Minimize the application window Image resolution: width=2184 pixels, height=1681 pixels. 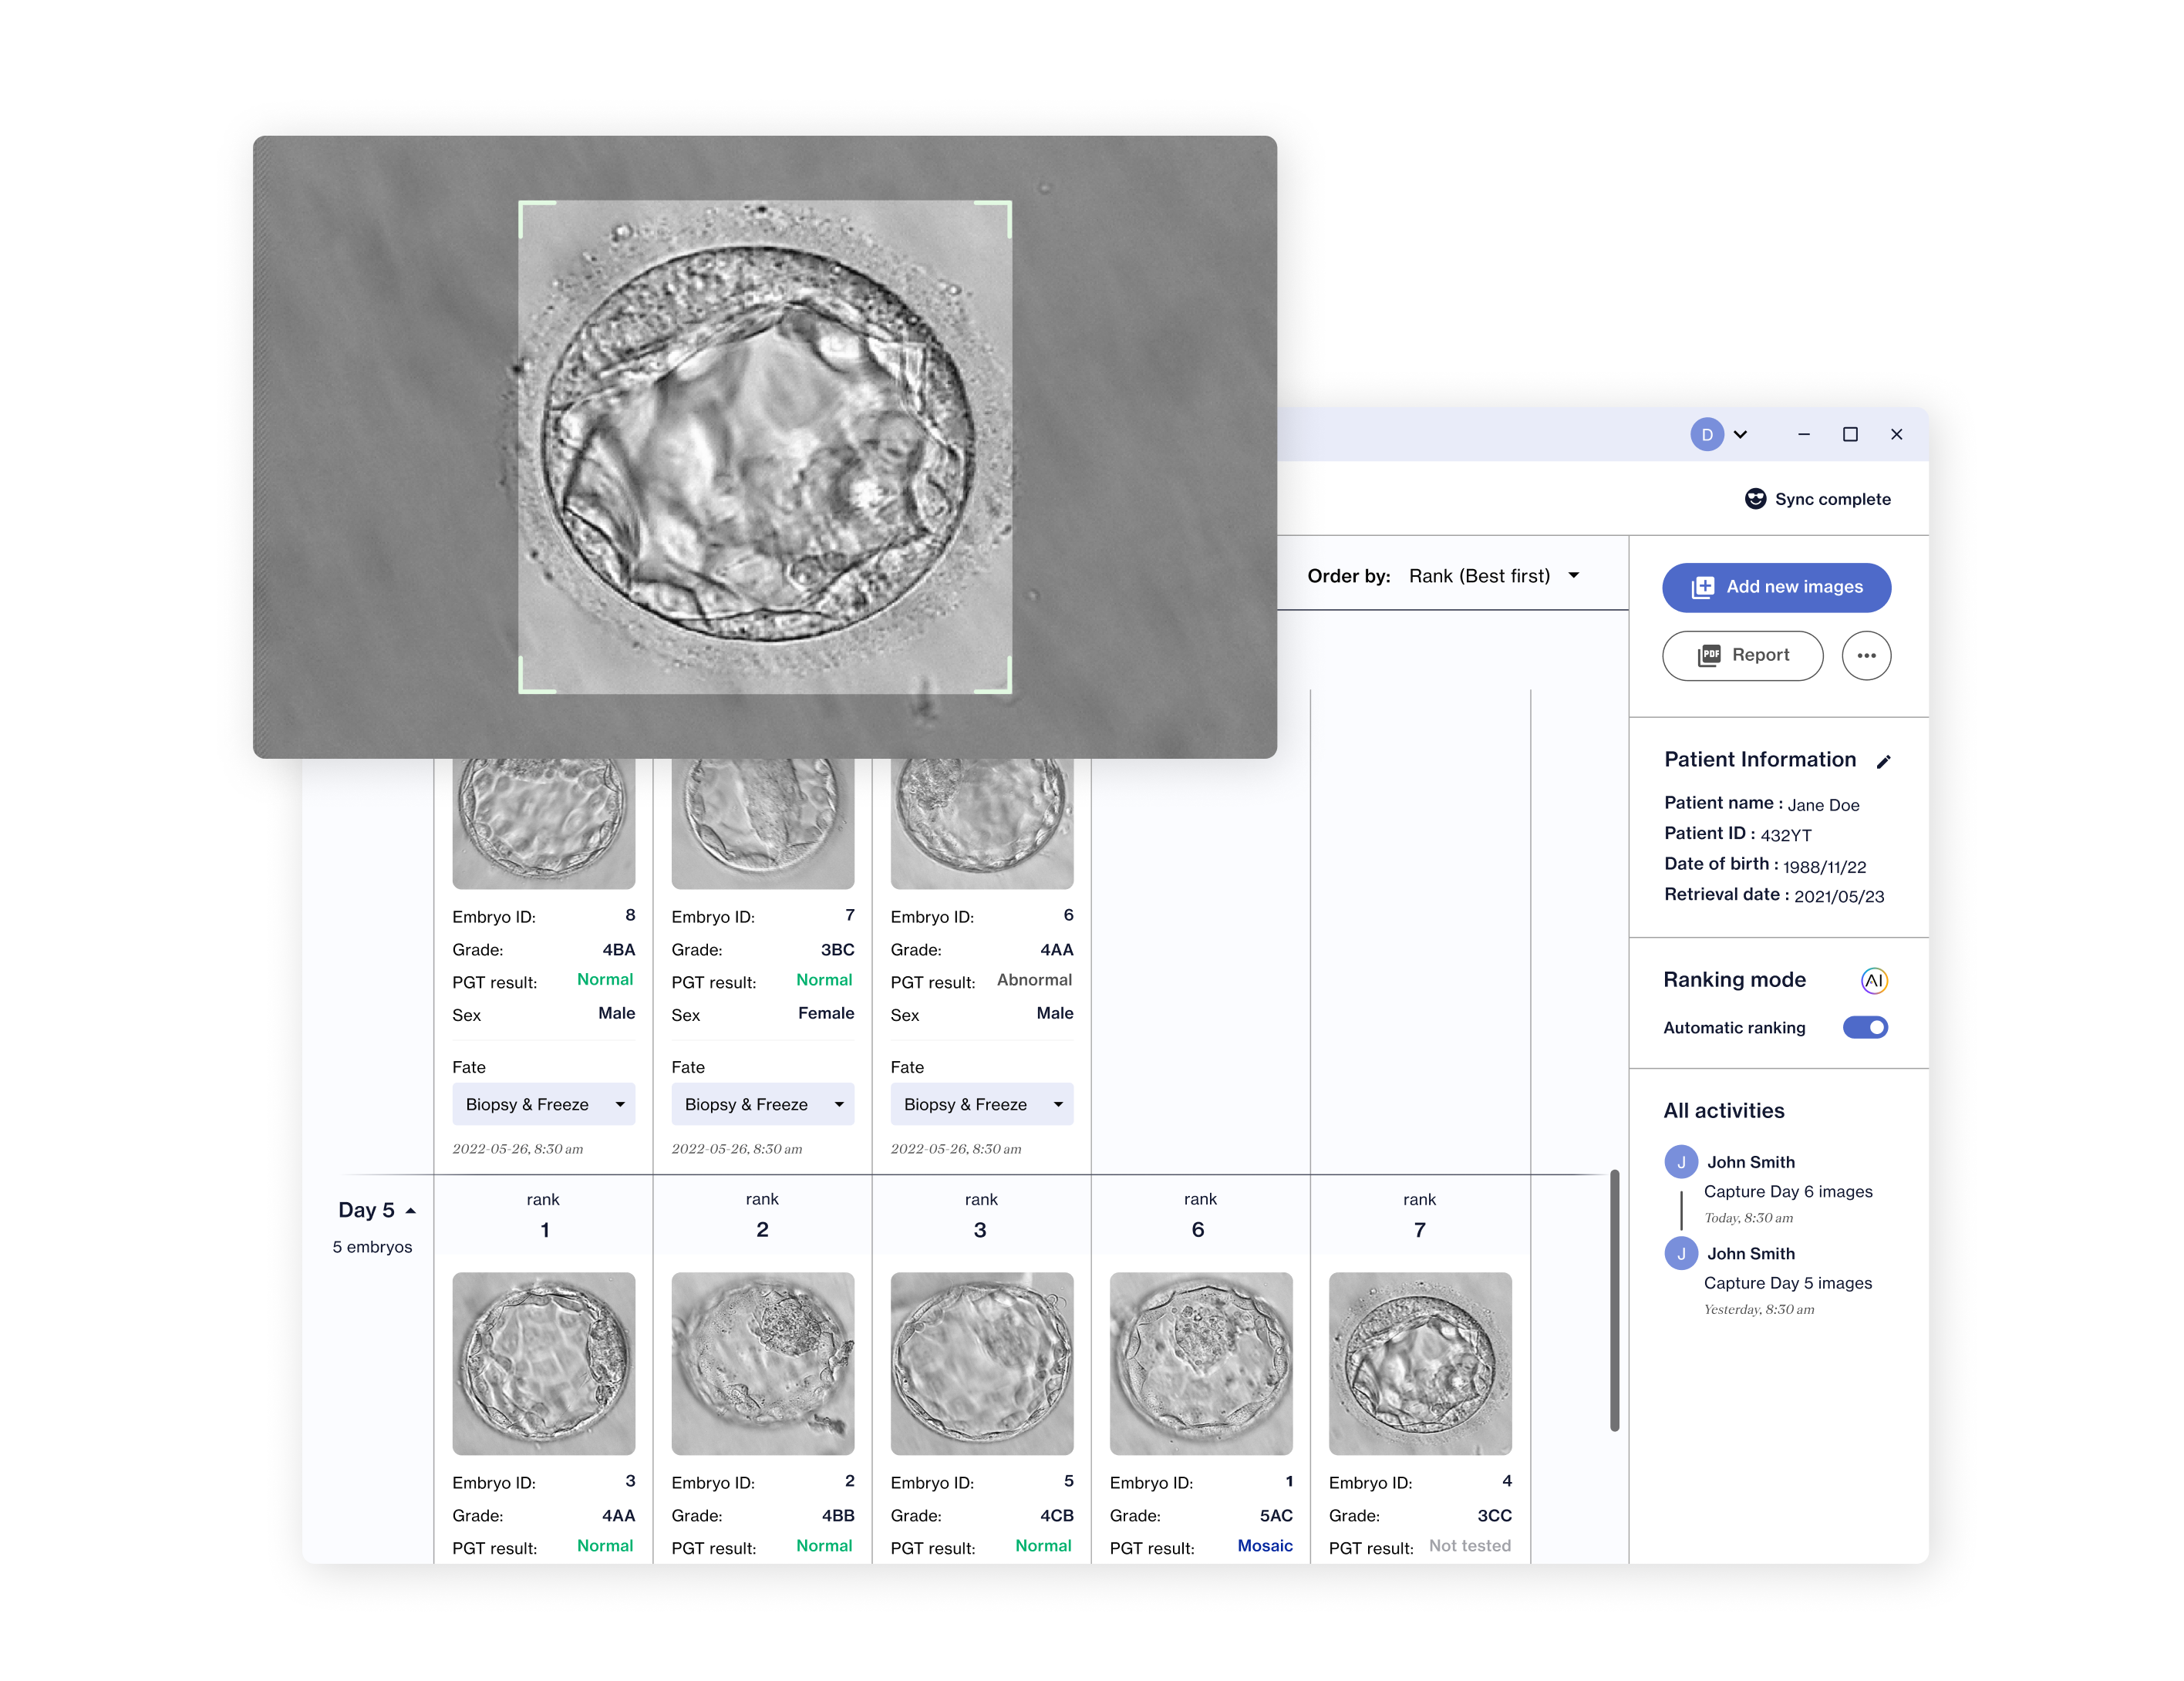(x=1803, y=434)
